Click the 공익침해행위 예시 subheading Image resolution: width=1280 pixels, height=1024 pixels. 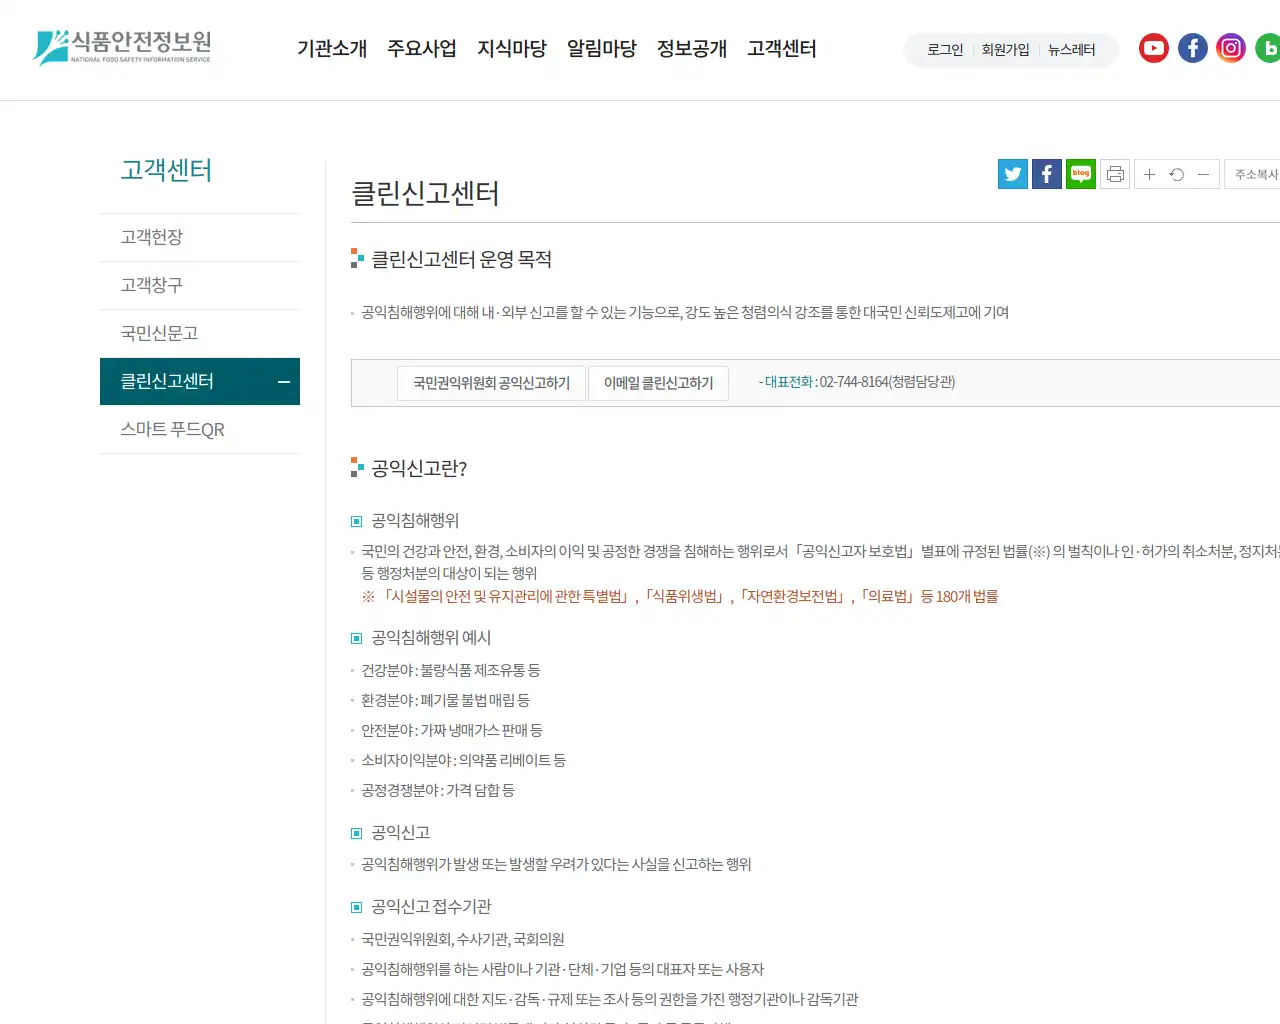pos(431,638)
